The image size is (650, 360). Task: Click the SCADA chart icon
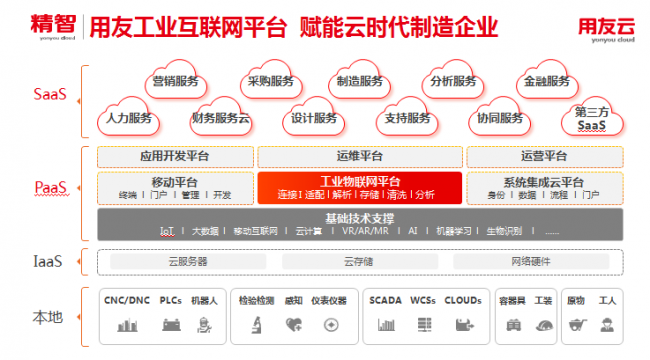pos(386,325)
